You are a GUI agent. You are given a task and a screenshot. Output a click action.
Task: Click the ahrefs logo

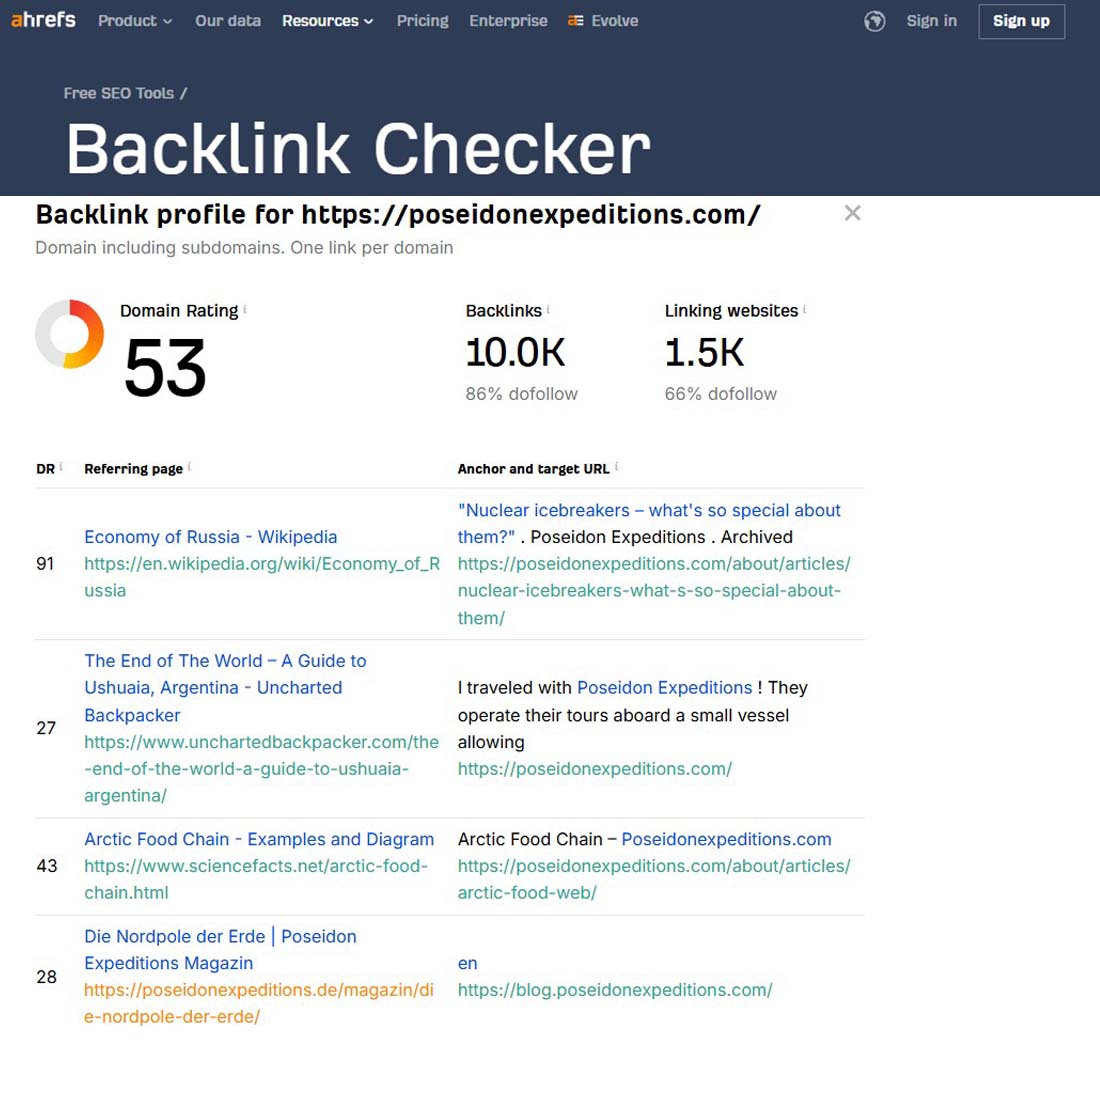[43, 20]
